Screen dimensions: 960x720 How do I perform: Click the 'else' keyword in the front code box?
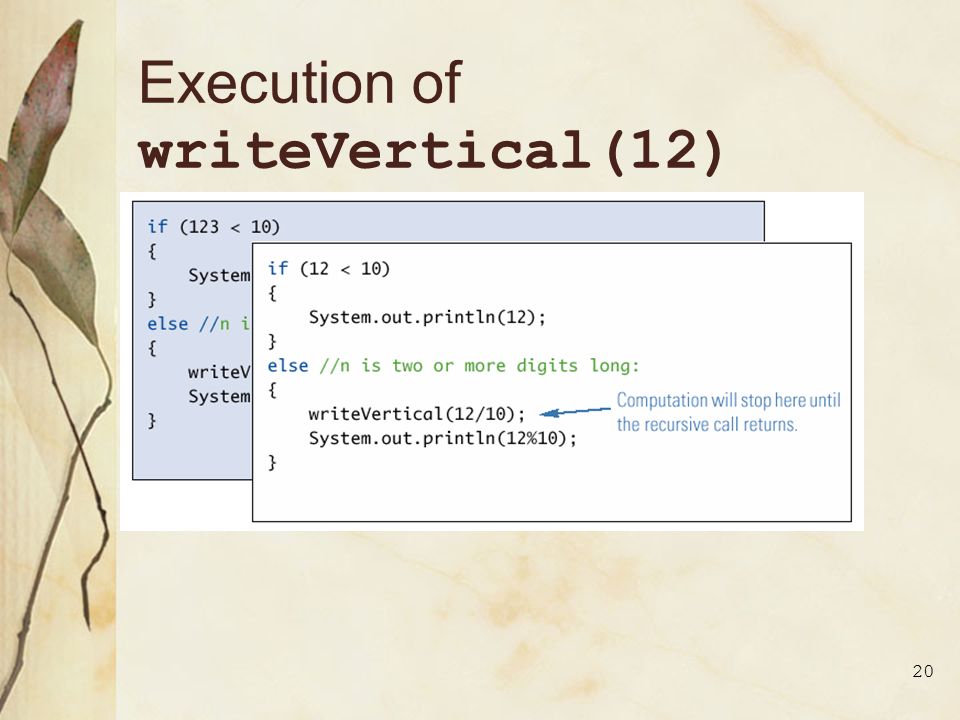pyautogui.click(x=288, y=366)
